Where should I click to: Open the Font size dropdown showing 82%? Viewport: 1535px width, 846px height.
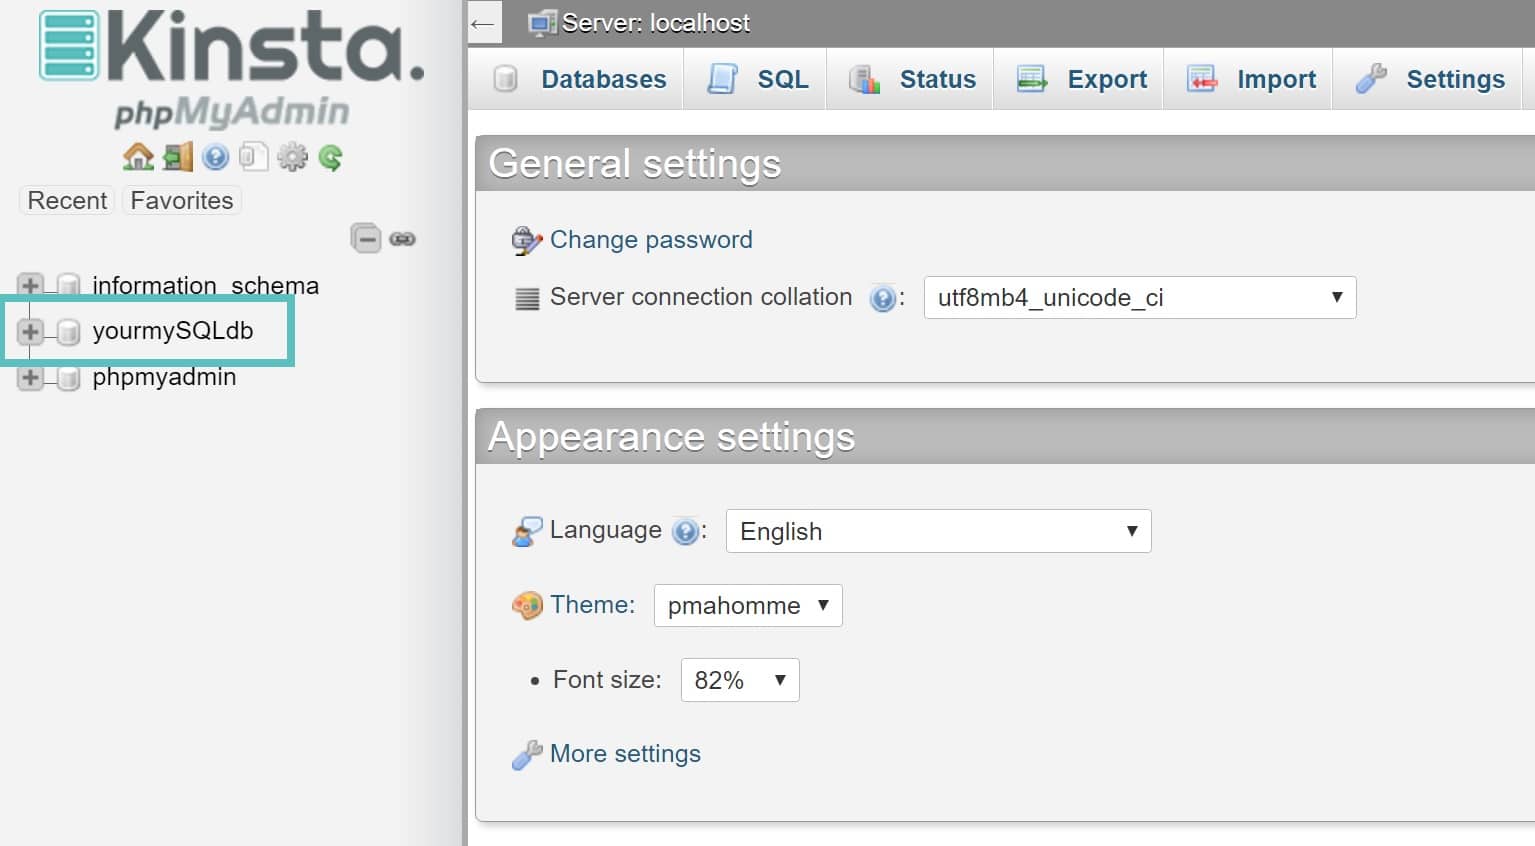tap(740, 680)
